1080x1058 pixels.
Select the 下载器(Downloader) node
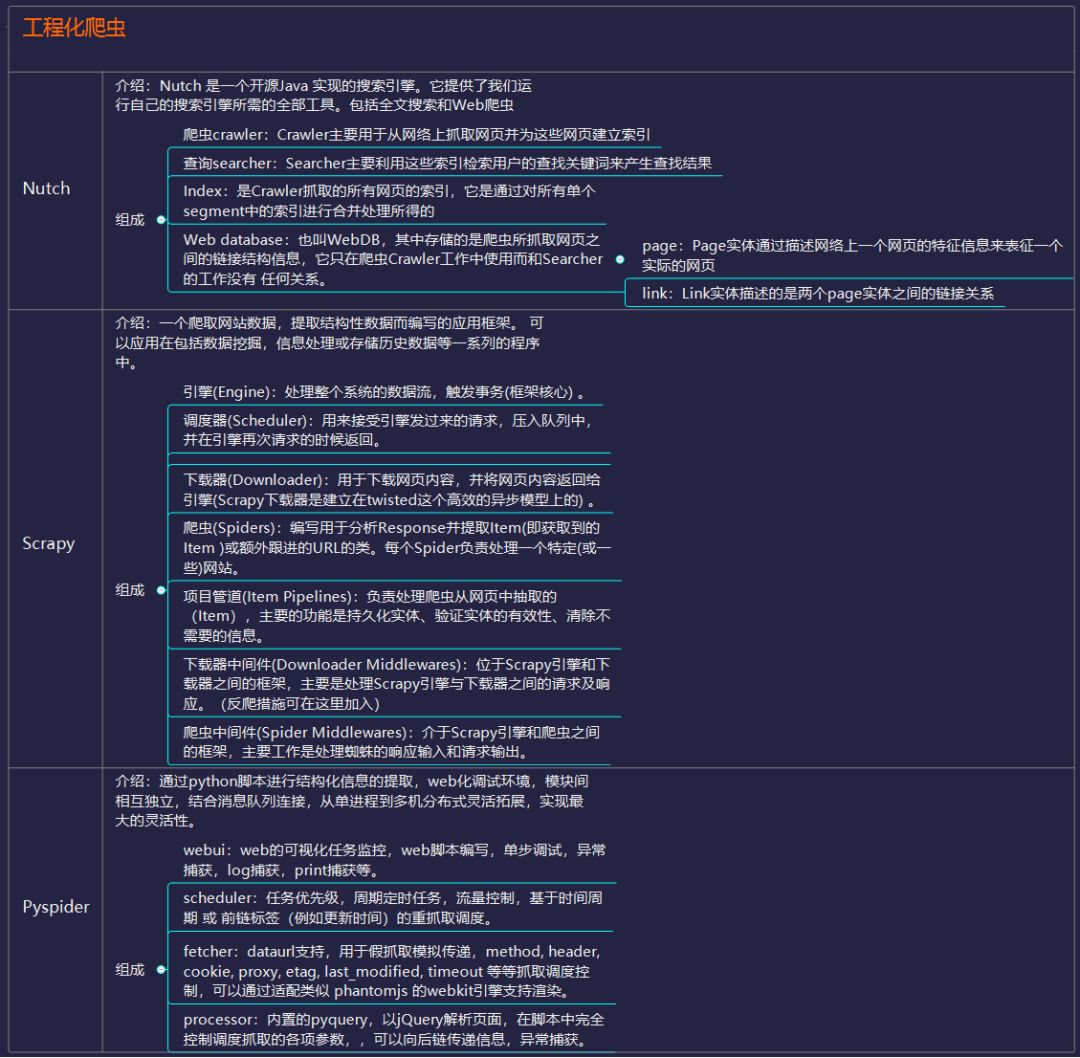tap(391, 490)
